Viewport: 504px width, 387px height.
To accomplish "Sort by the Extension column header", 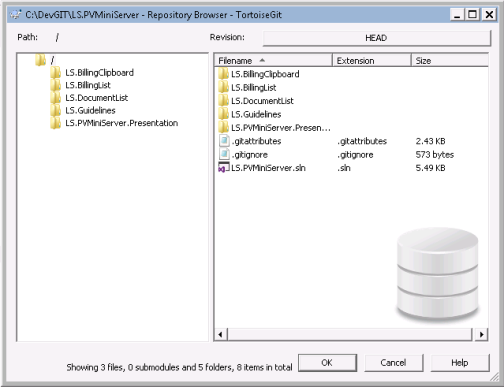I will pos(372,61).
